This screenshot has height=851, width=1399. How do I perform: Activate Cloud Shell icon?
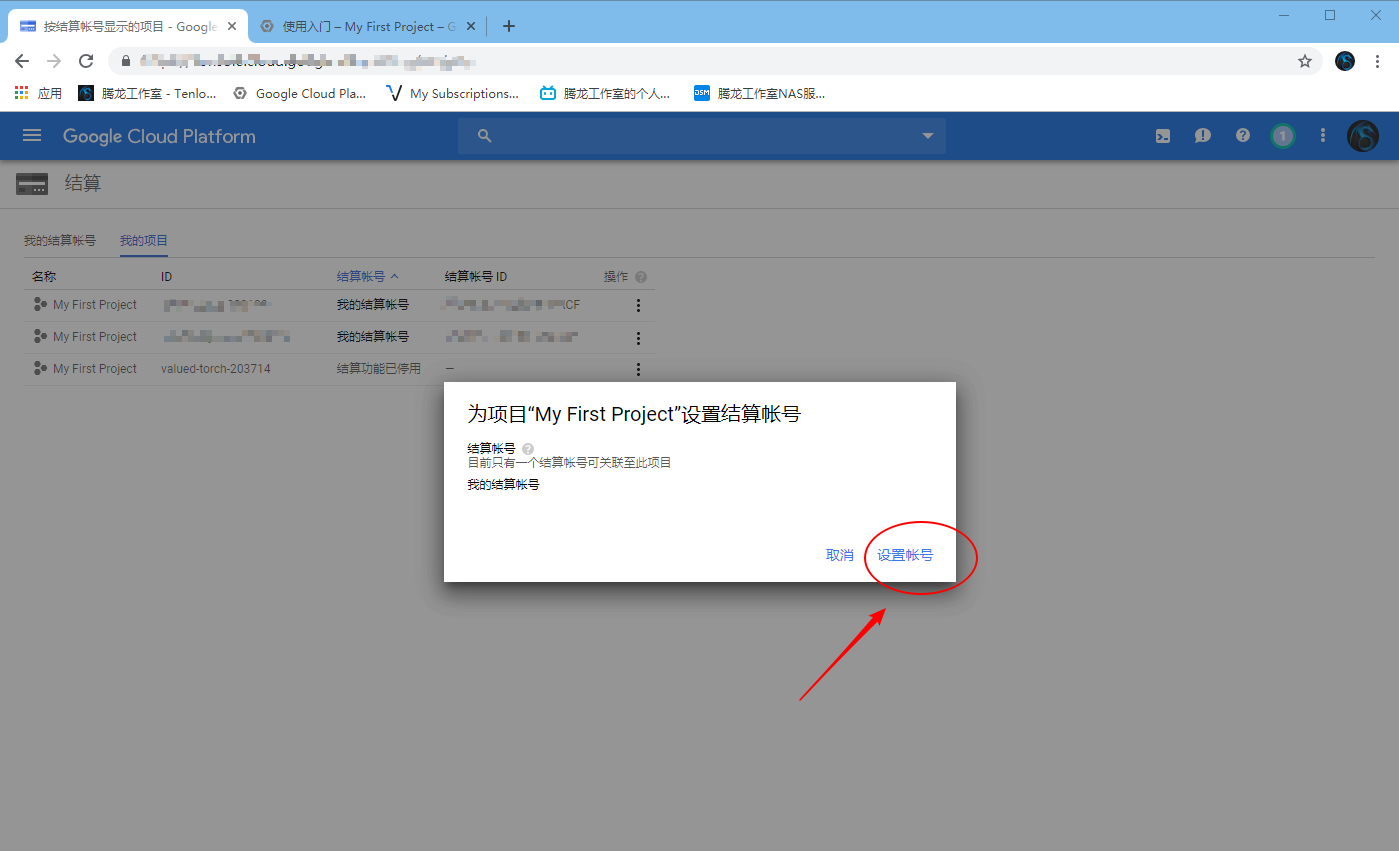tap(1163, 136)
